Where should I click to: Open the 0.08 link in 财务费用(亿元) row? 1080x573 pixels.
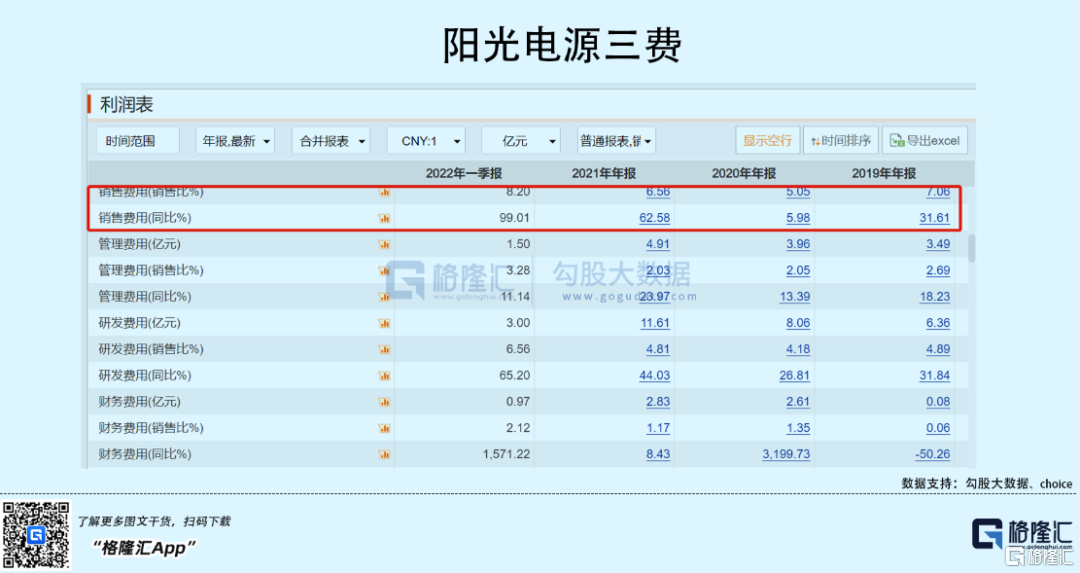pyautogui.click(x=938, y=402)
